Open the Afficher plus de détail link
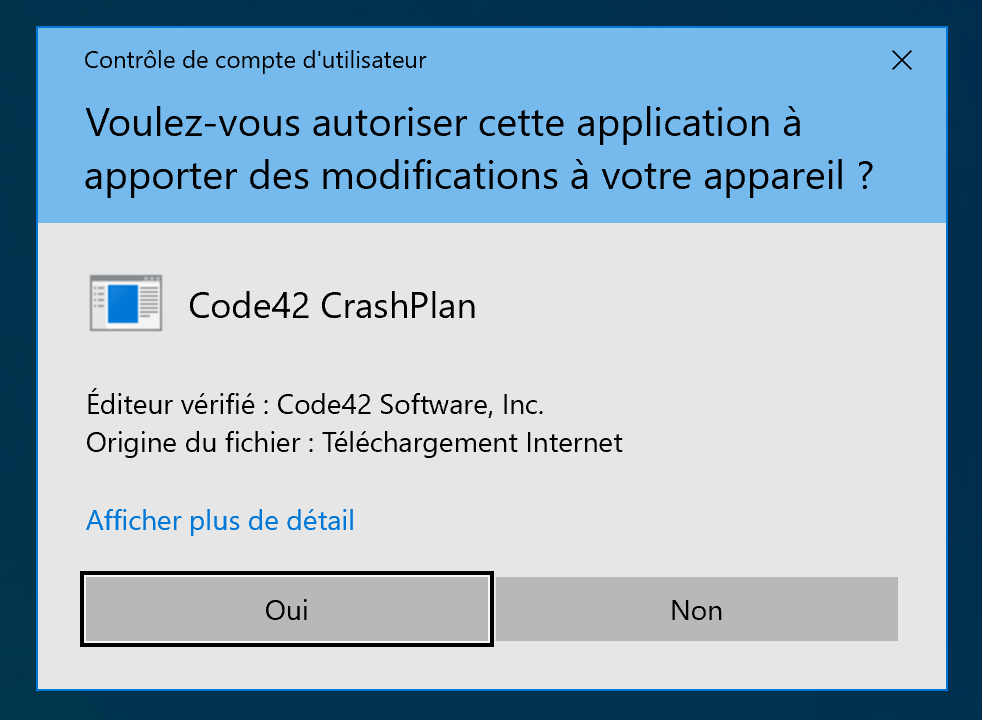This screenshot has height=720, width=982. tap(220, 520)
